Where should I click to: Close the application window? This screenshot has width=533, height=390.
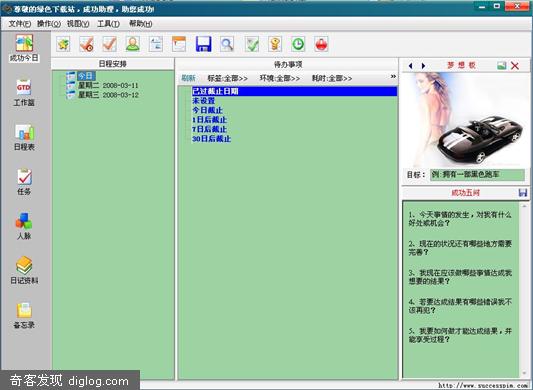point(517,6)
